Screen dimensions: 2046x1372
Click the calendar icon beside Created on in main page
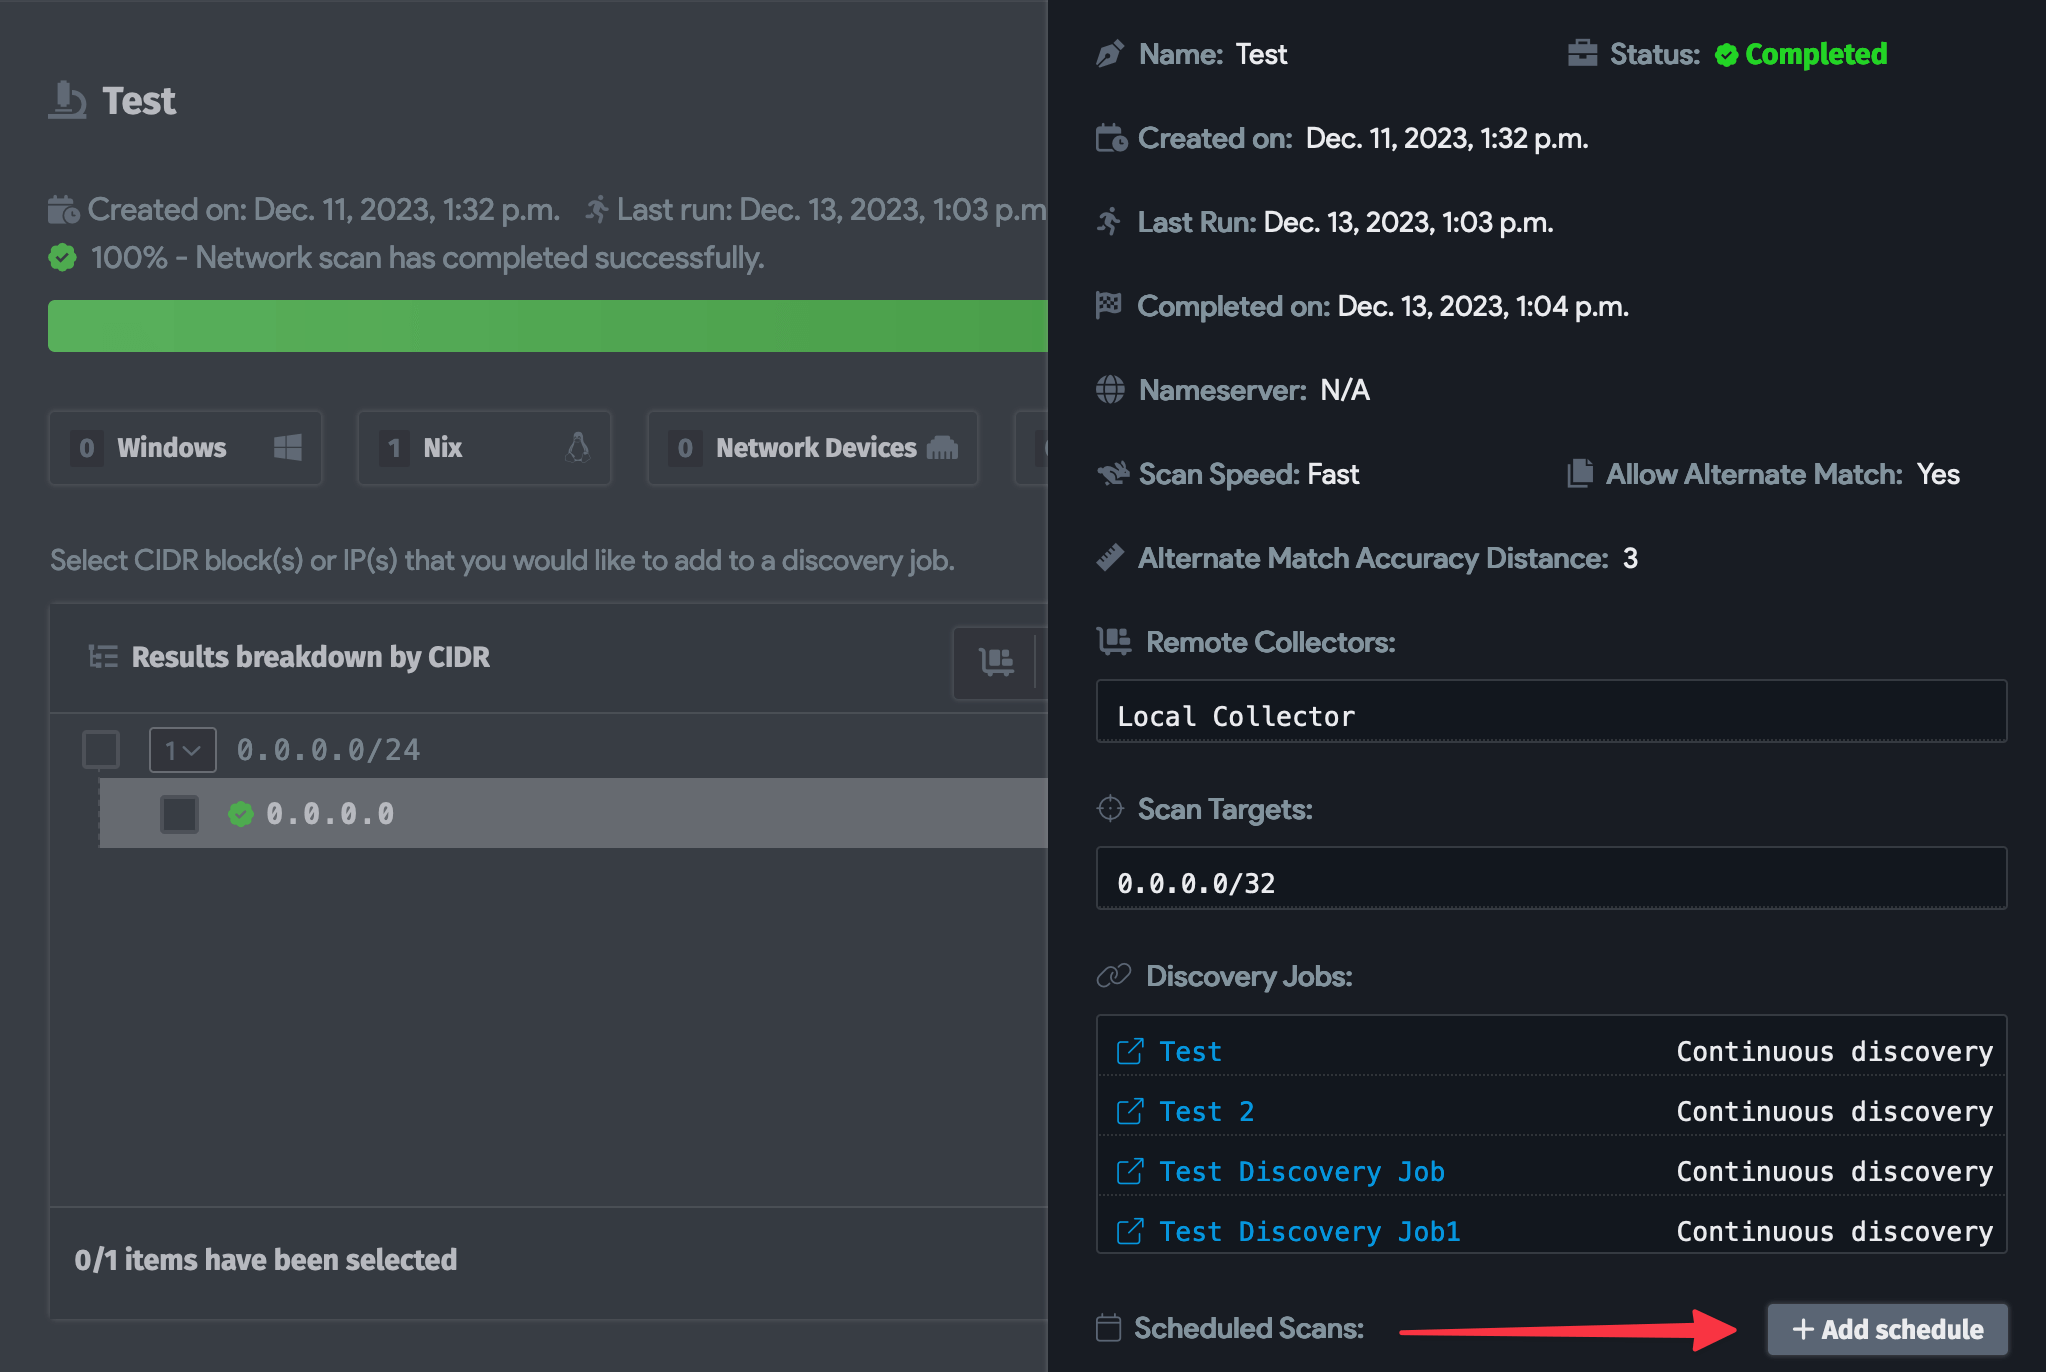coord(63,210)
